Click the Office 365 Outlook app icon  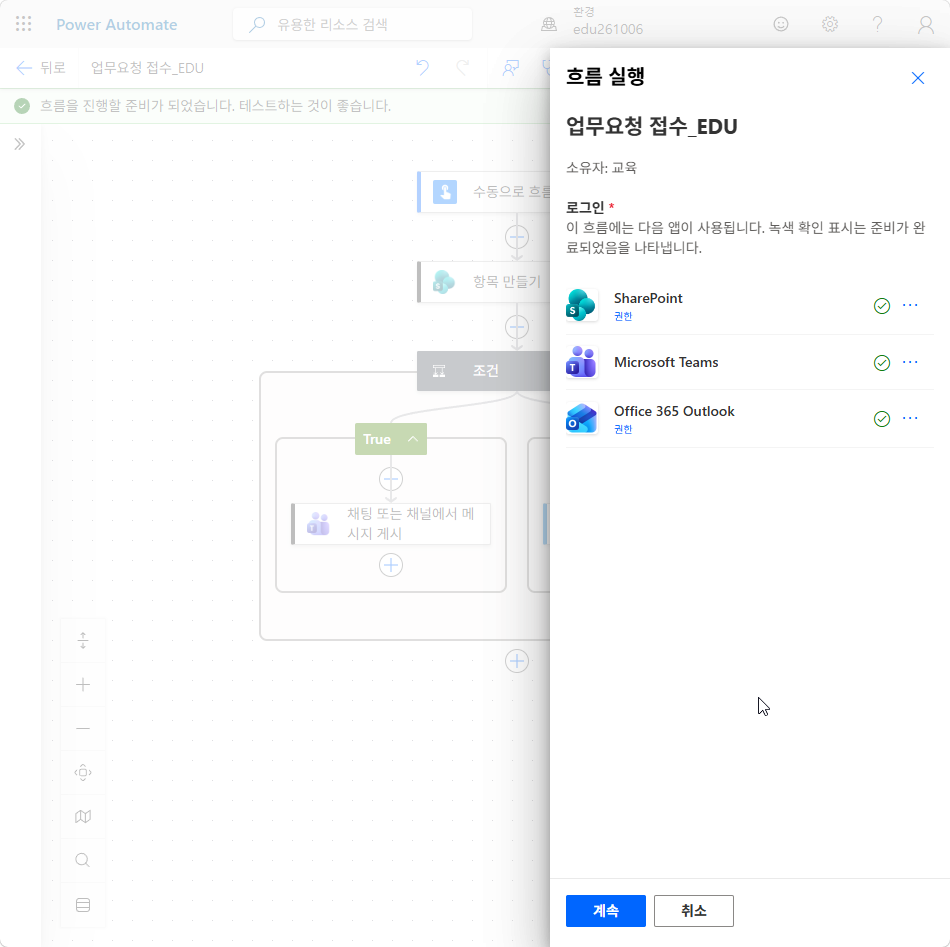coord(582,418)
